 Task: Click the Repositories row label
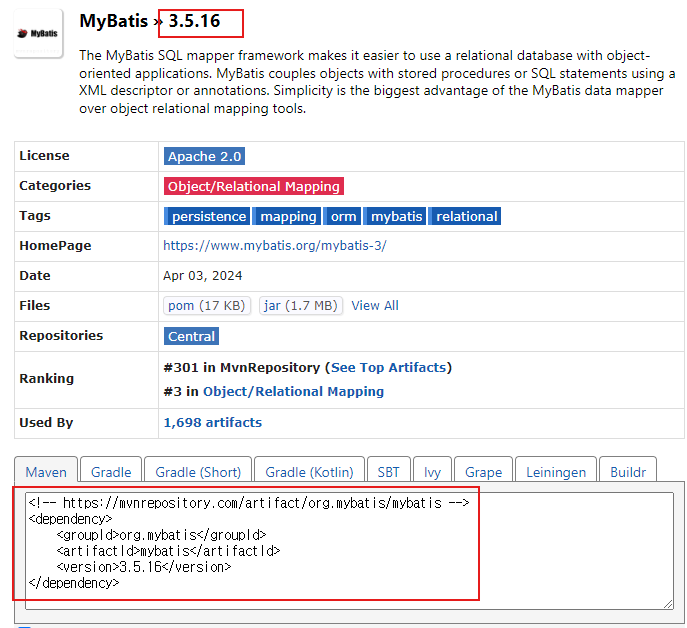click(x=61, y=335)
